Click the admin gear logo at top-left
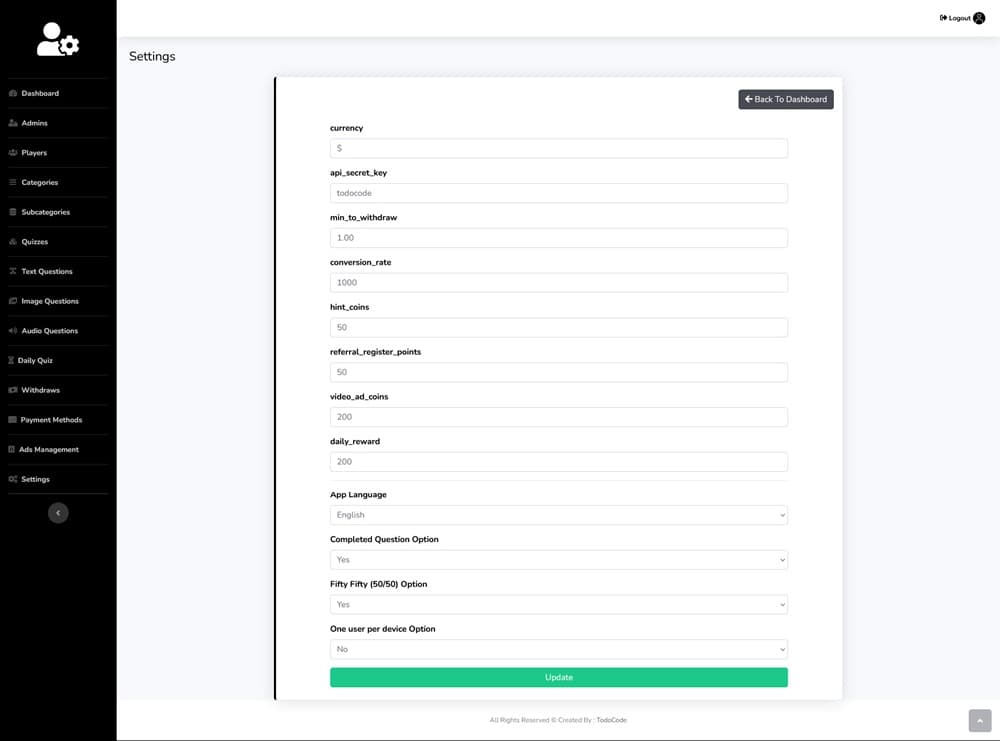 58,39
